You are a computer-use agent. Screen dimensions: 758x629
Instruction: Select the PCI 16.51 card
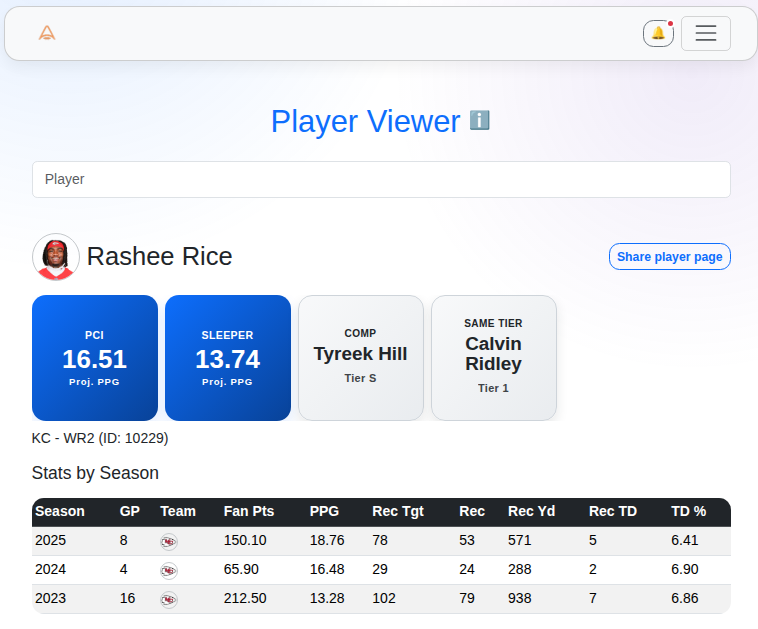click(x=95, y=358)
